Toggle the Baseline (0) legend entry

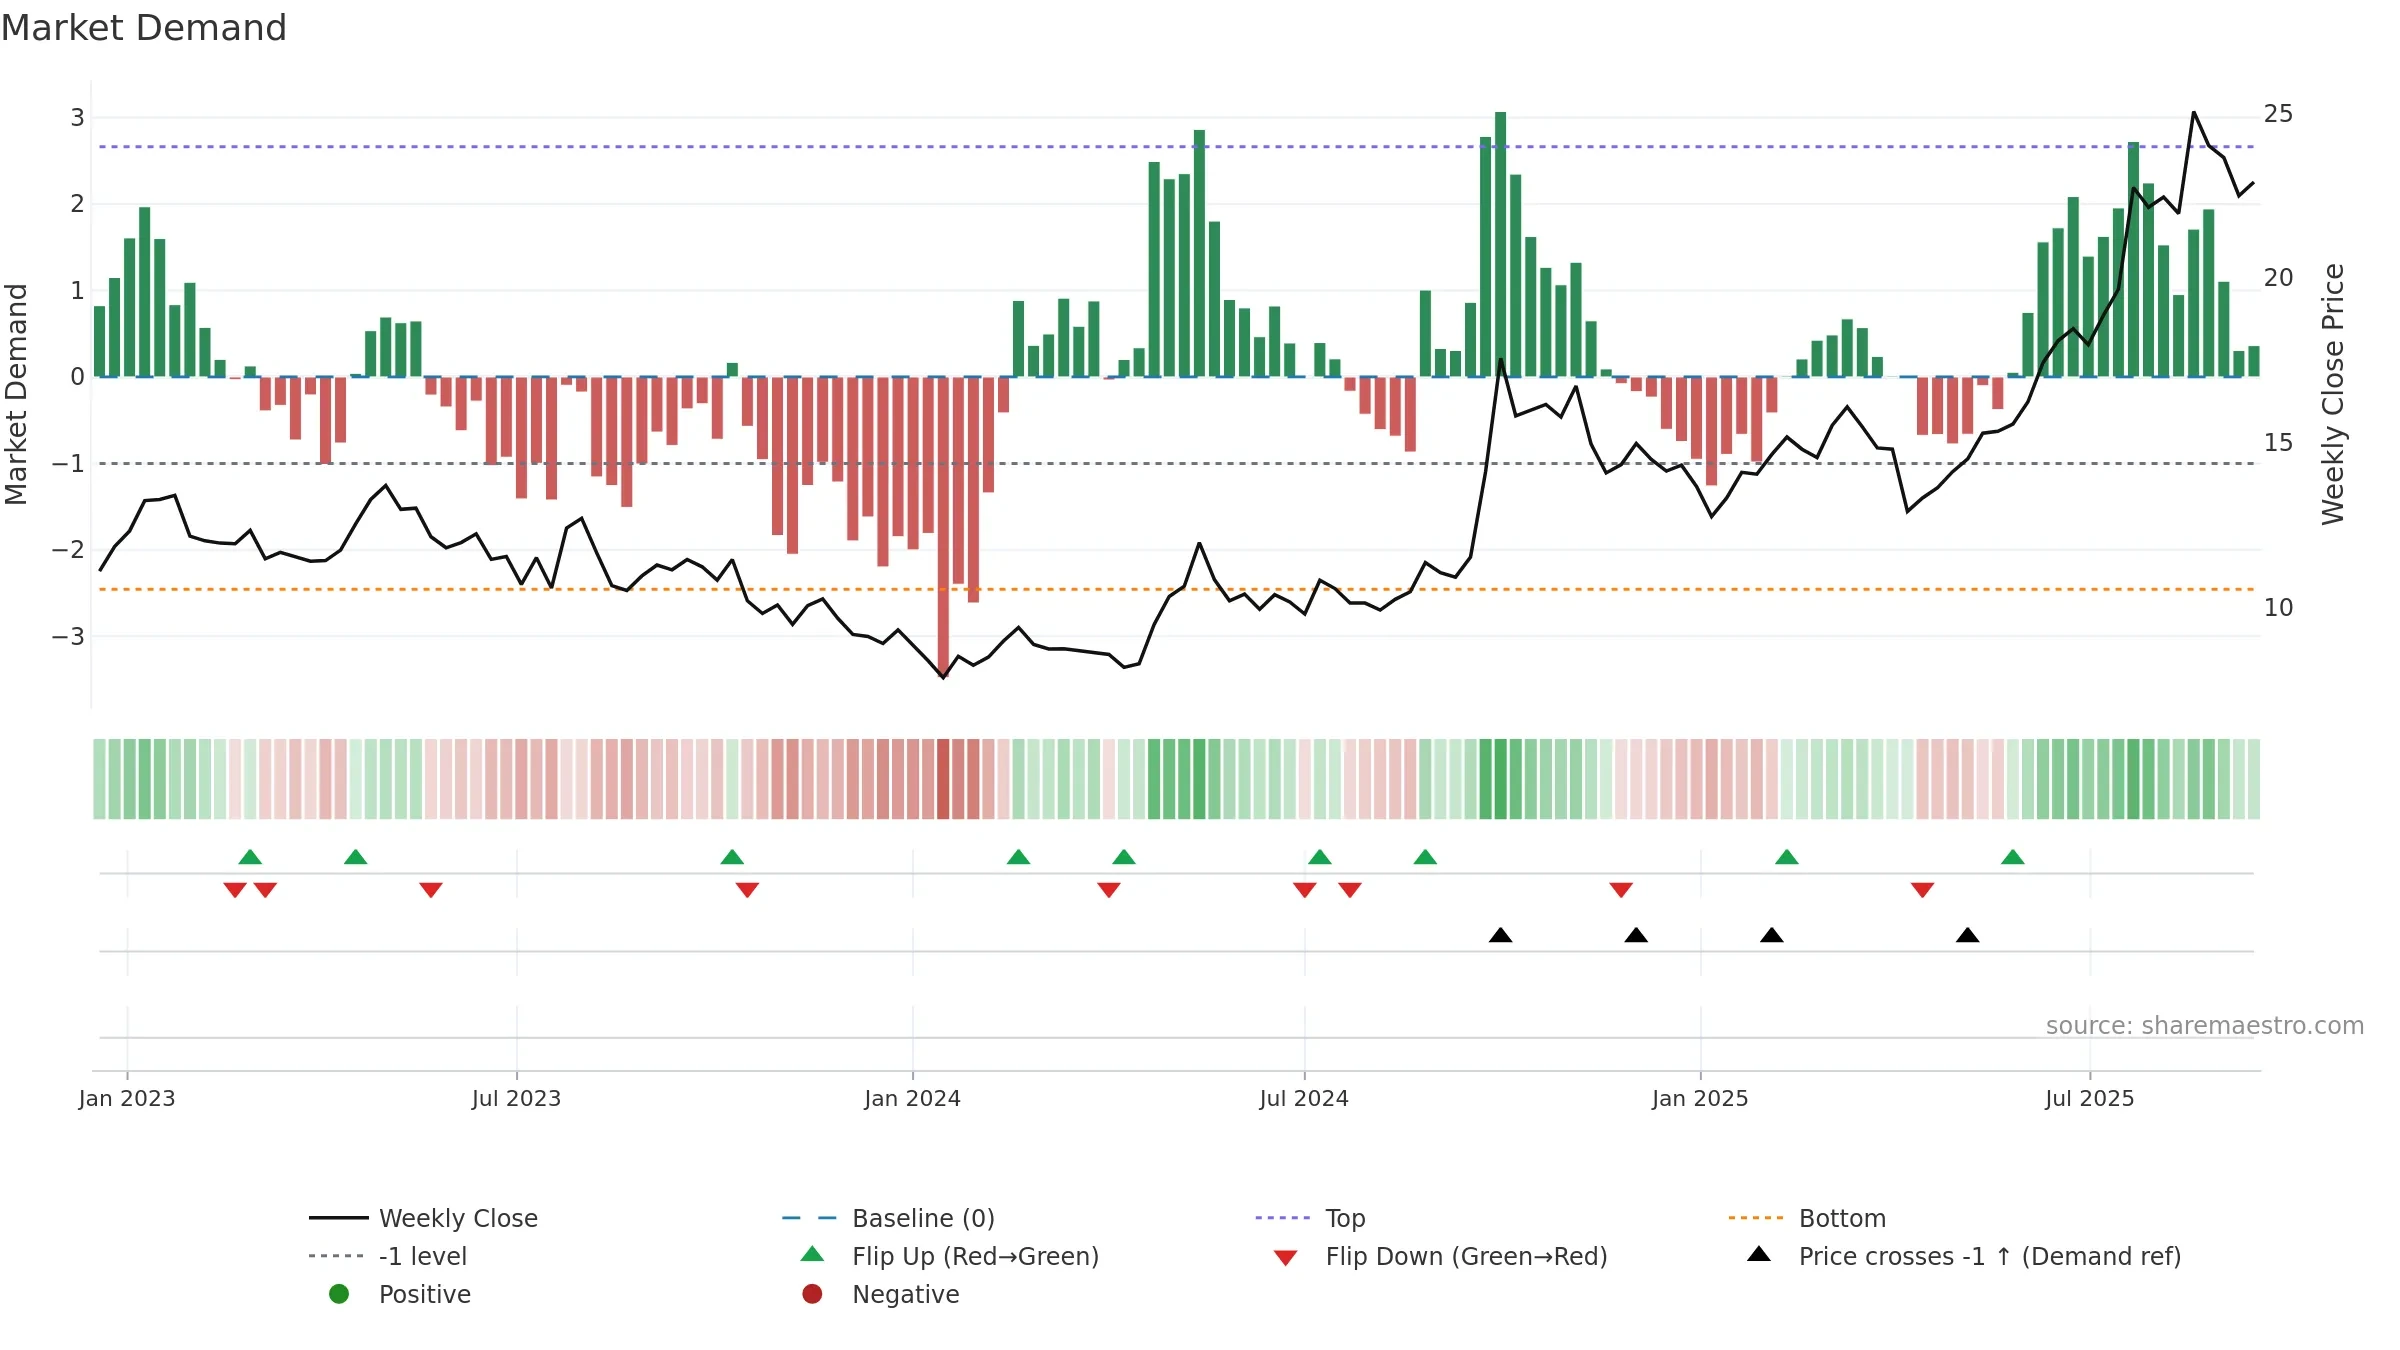(x=888, y=1218)
